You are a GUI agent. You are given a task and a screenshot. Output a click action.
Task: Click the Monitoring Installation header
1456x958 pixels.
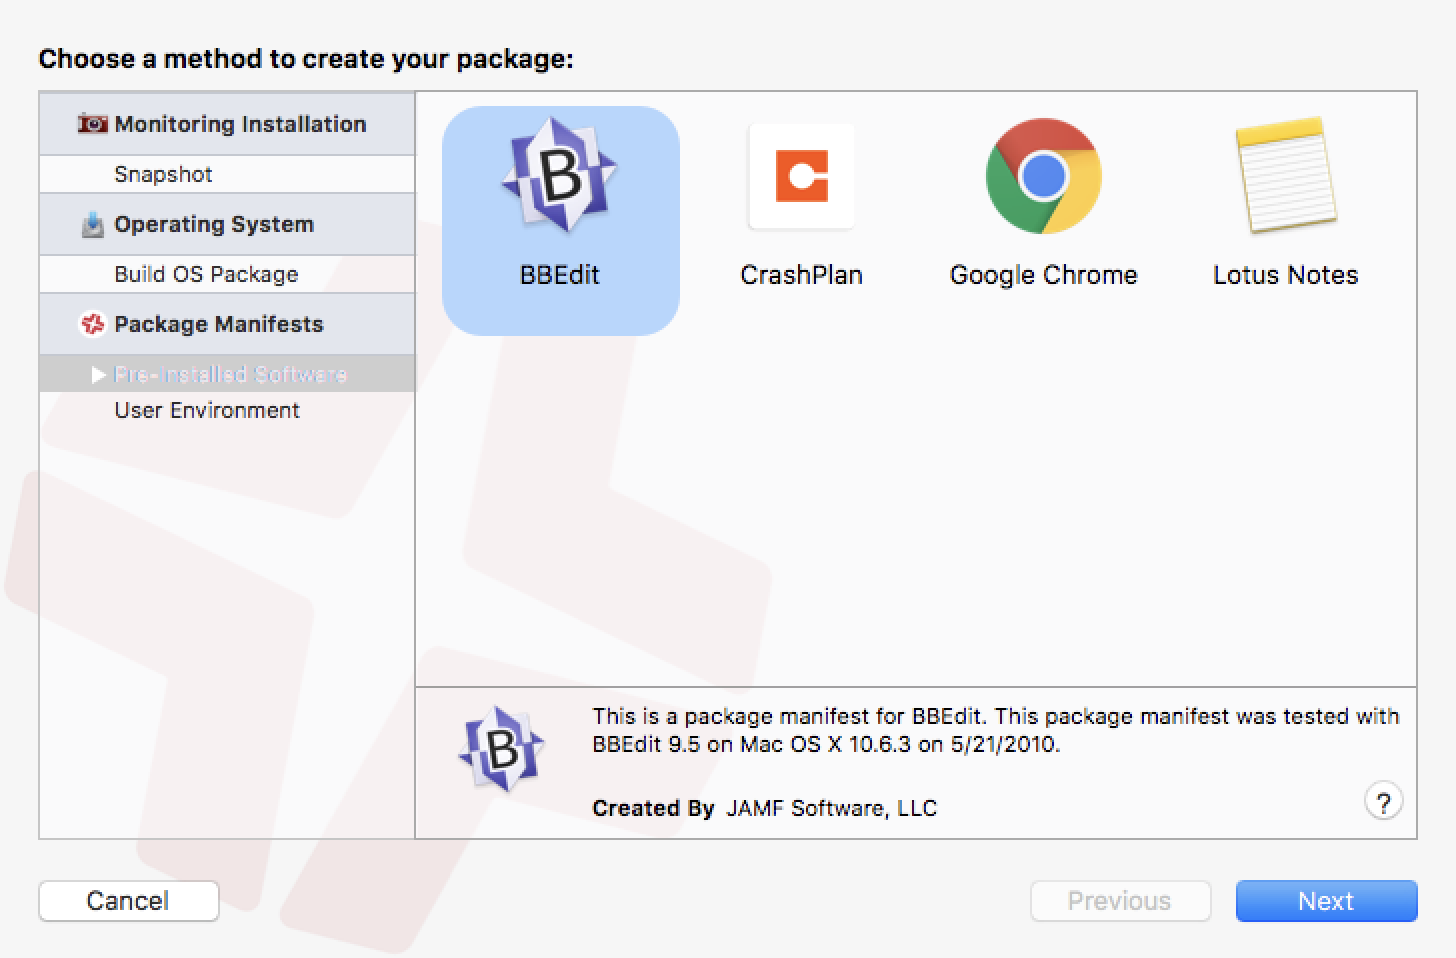(227, 124)
